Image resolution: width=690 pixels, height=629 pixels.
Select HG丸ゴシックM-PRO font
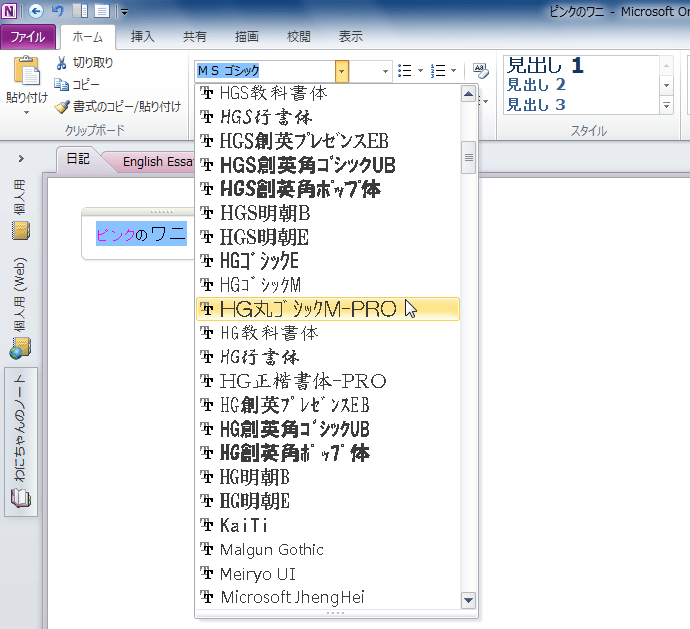(x=328, y=309)
